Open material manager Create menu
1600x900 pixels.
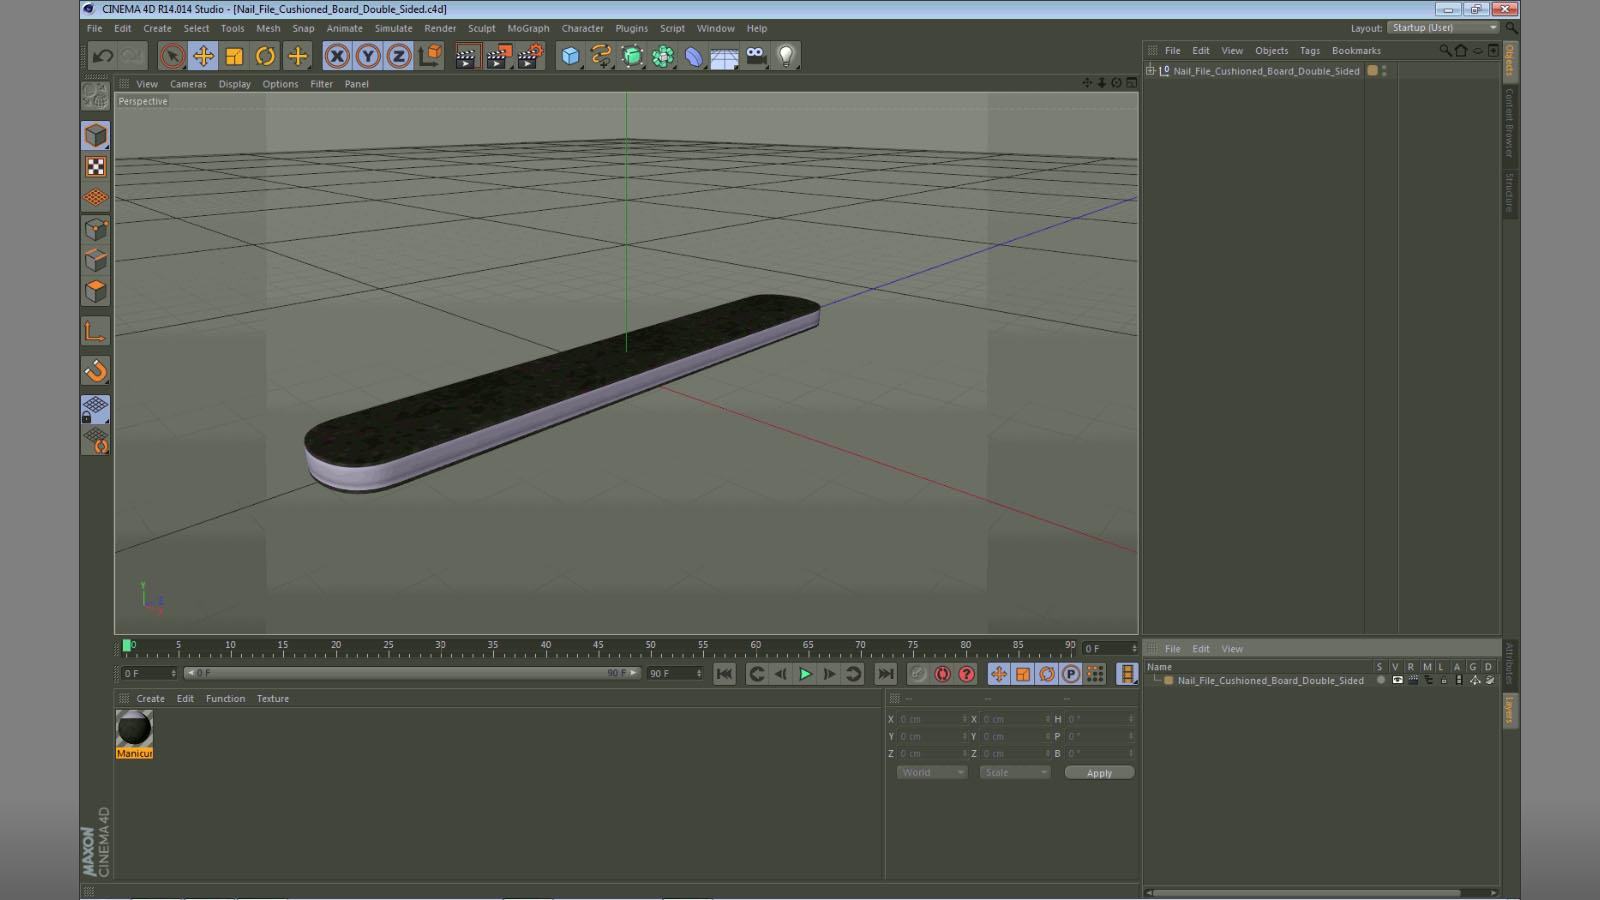pyautogui.click(x=150, y=699)
